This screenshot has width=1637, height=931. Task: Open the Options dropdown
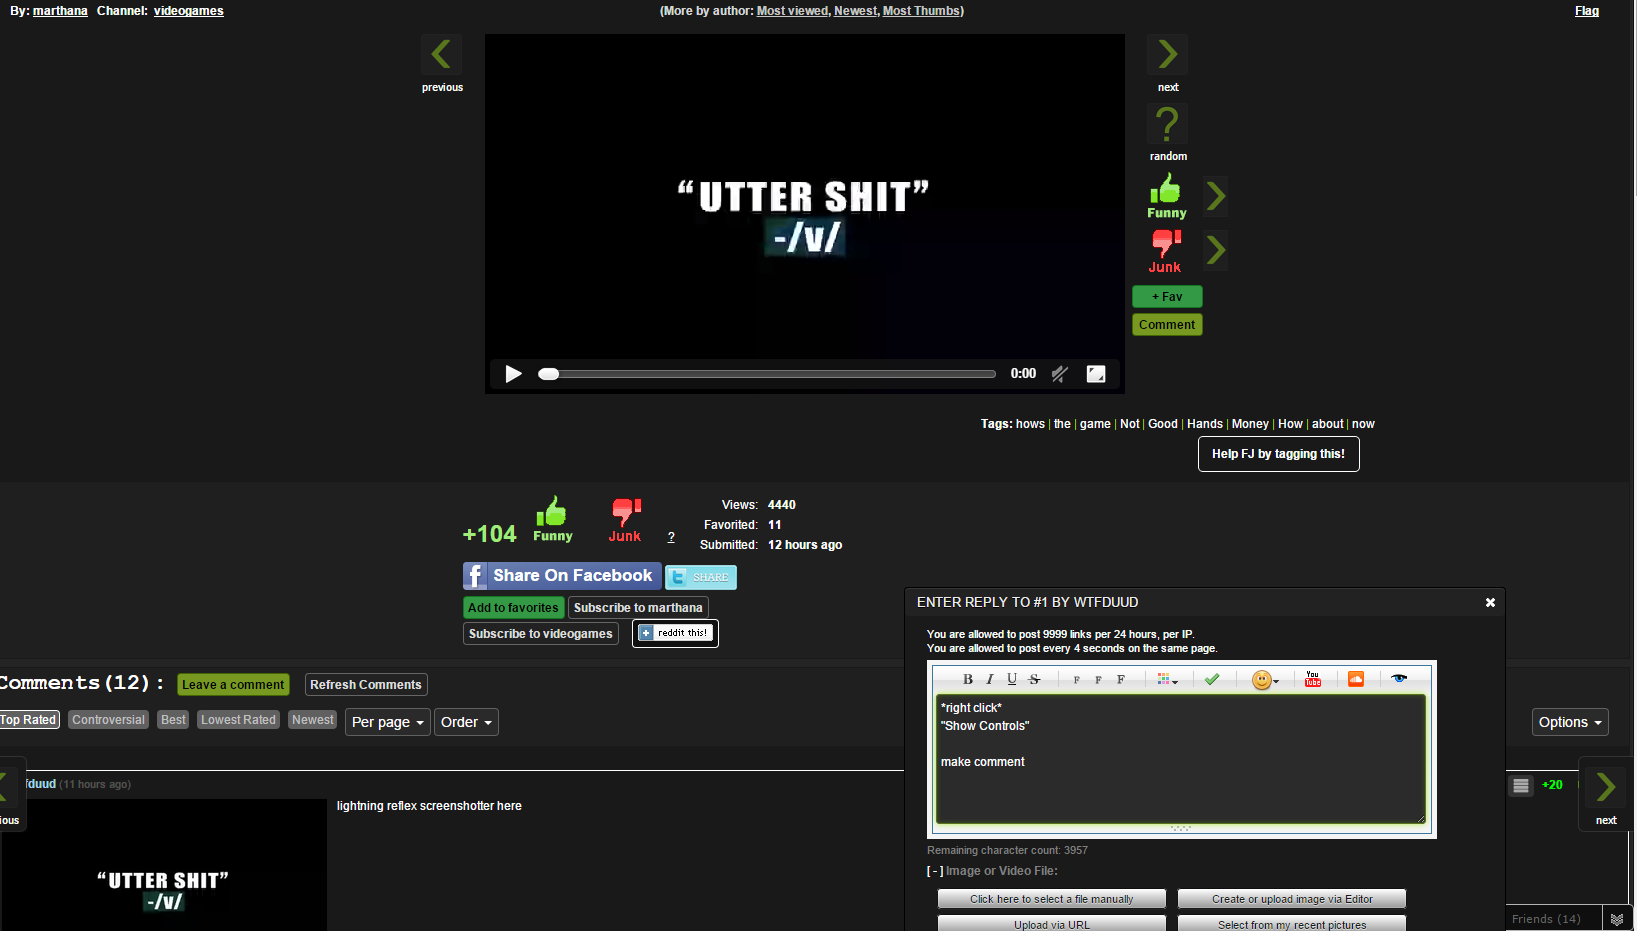click(1570, 722)
